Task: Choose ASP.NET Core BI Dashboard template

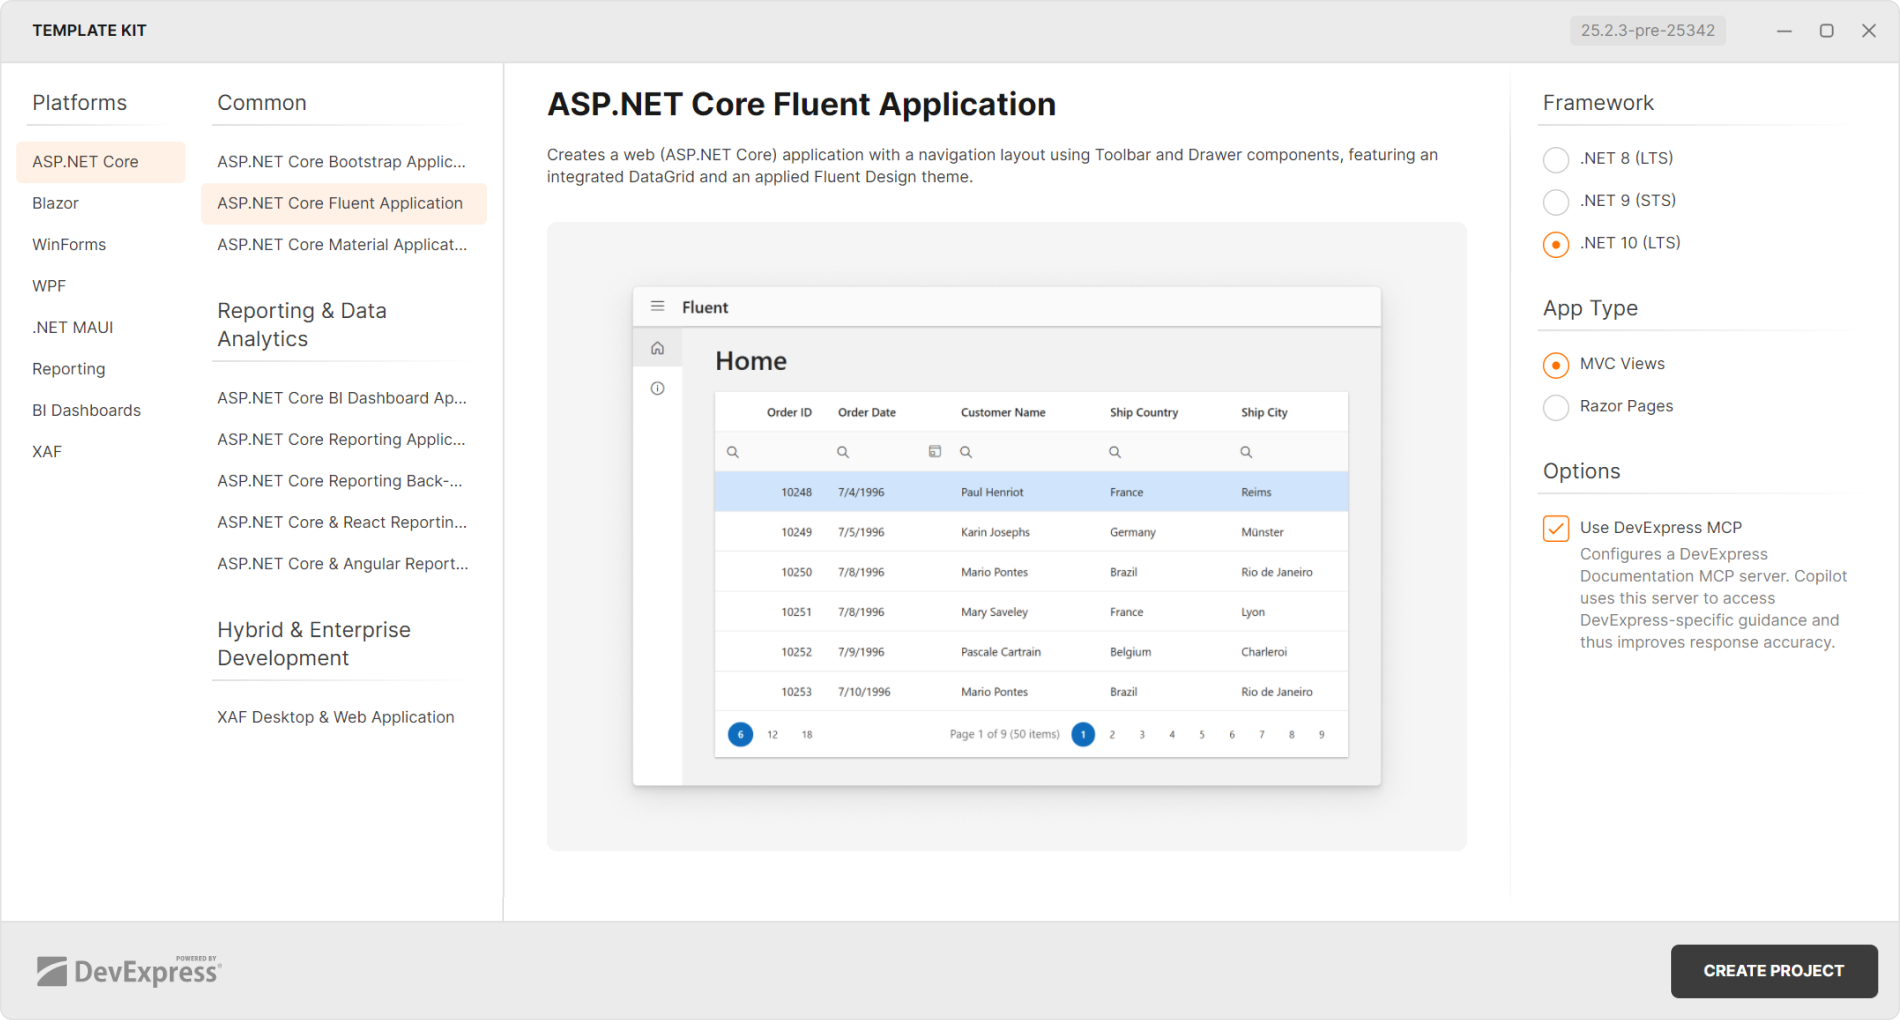Action: click(x=341, y=398)
